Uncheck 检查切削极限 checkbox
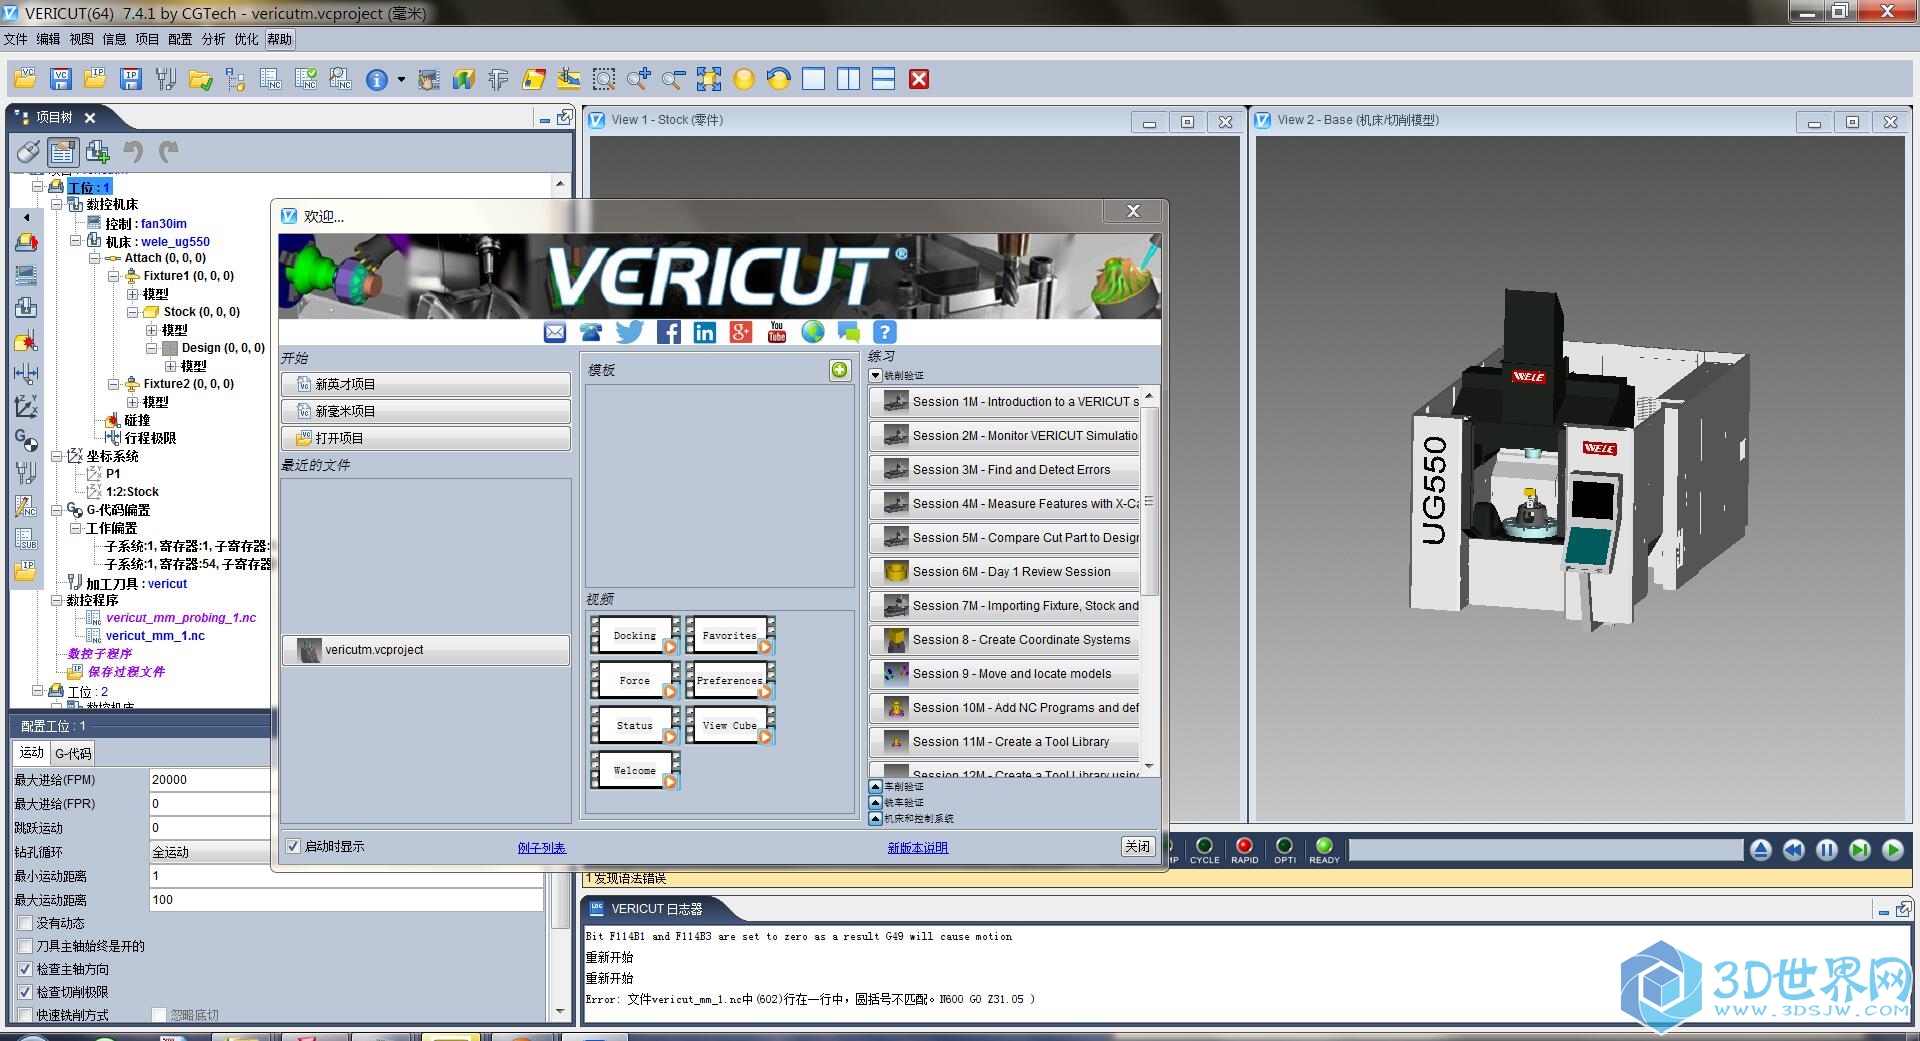Screen dimensions: 1920x1041 26,992
